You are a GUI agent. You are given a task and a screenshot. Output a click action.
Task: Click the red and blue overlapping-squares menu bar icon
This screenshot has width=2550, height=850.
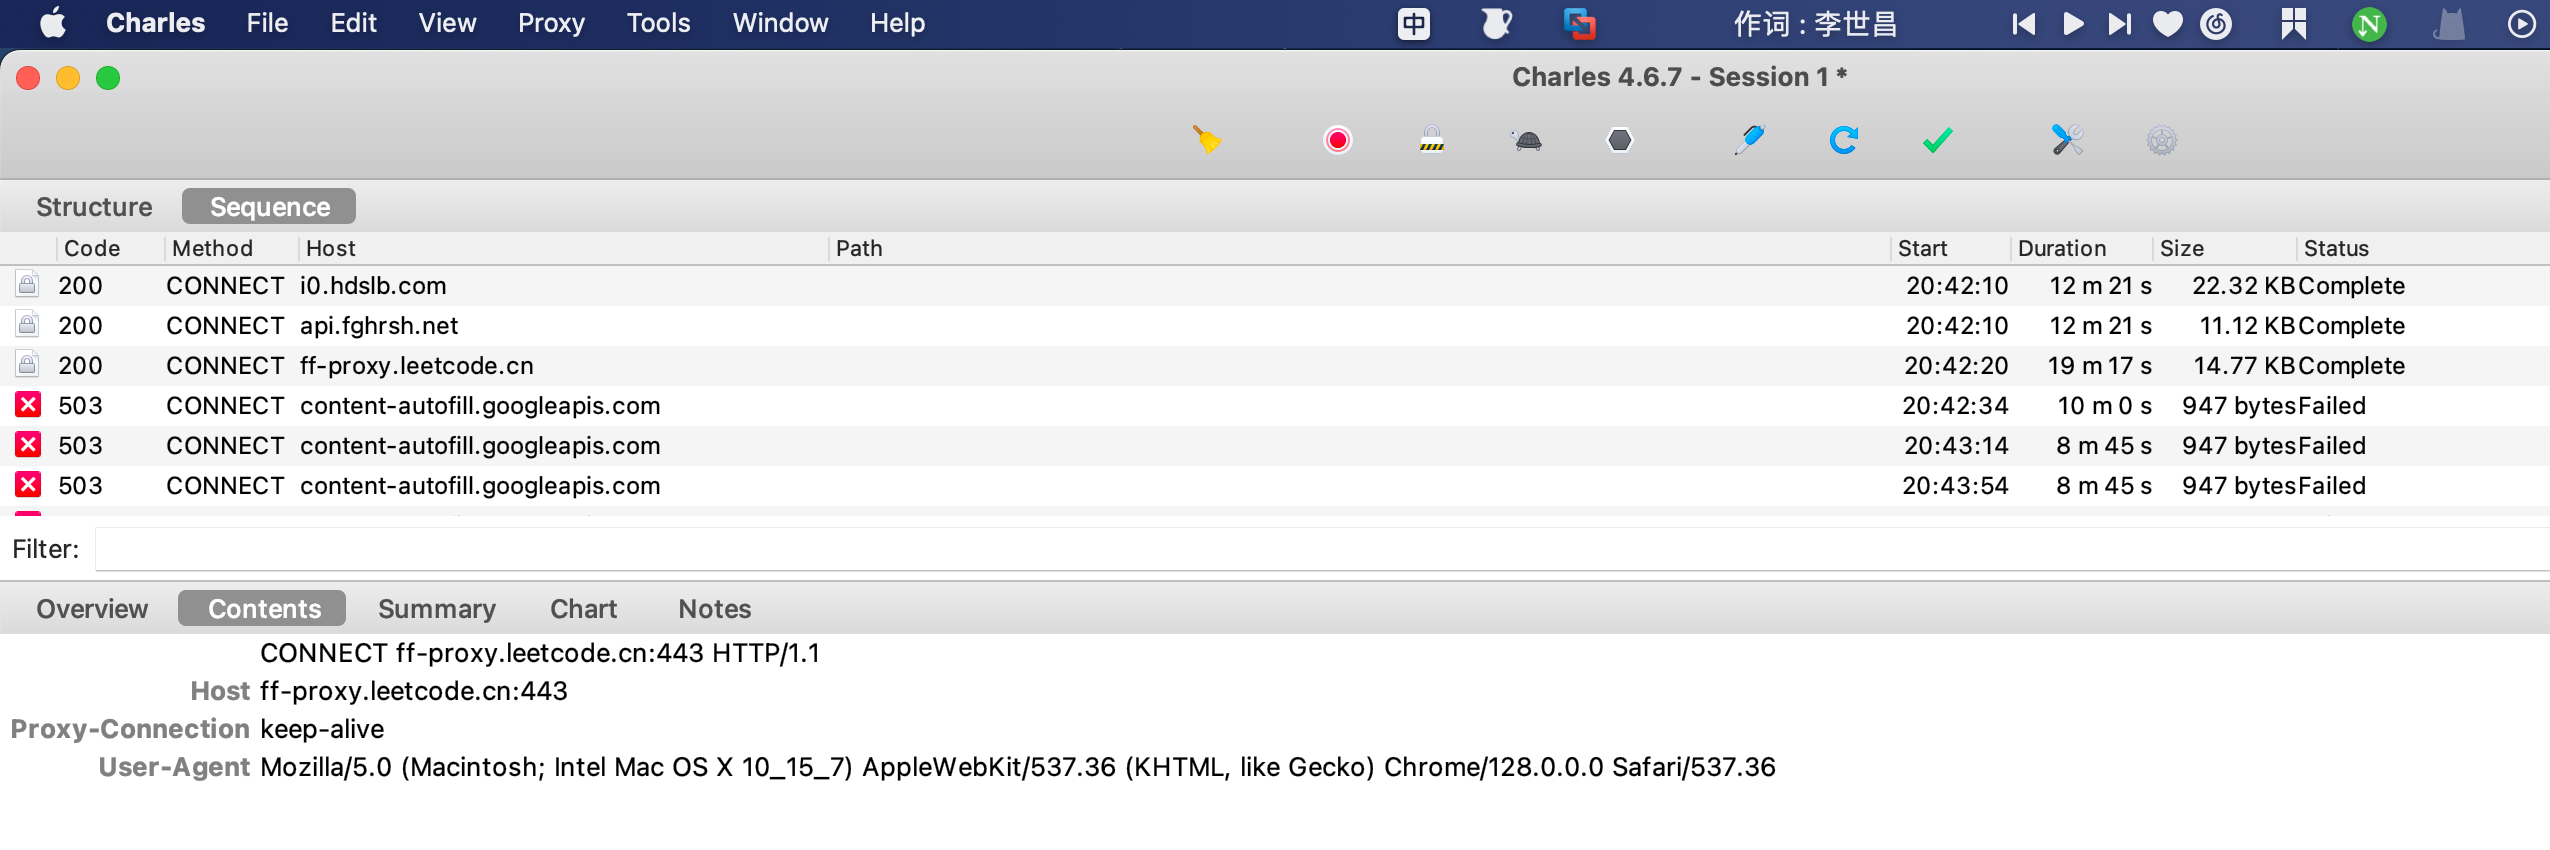[x=1579, y=24]
